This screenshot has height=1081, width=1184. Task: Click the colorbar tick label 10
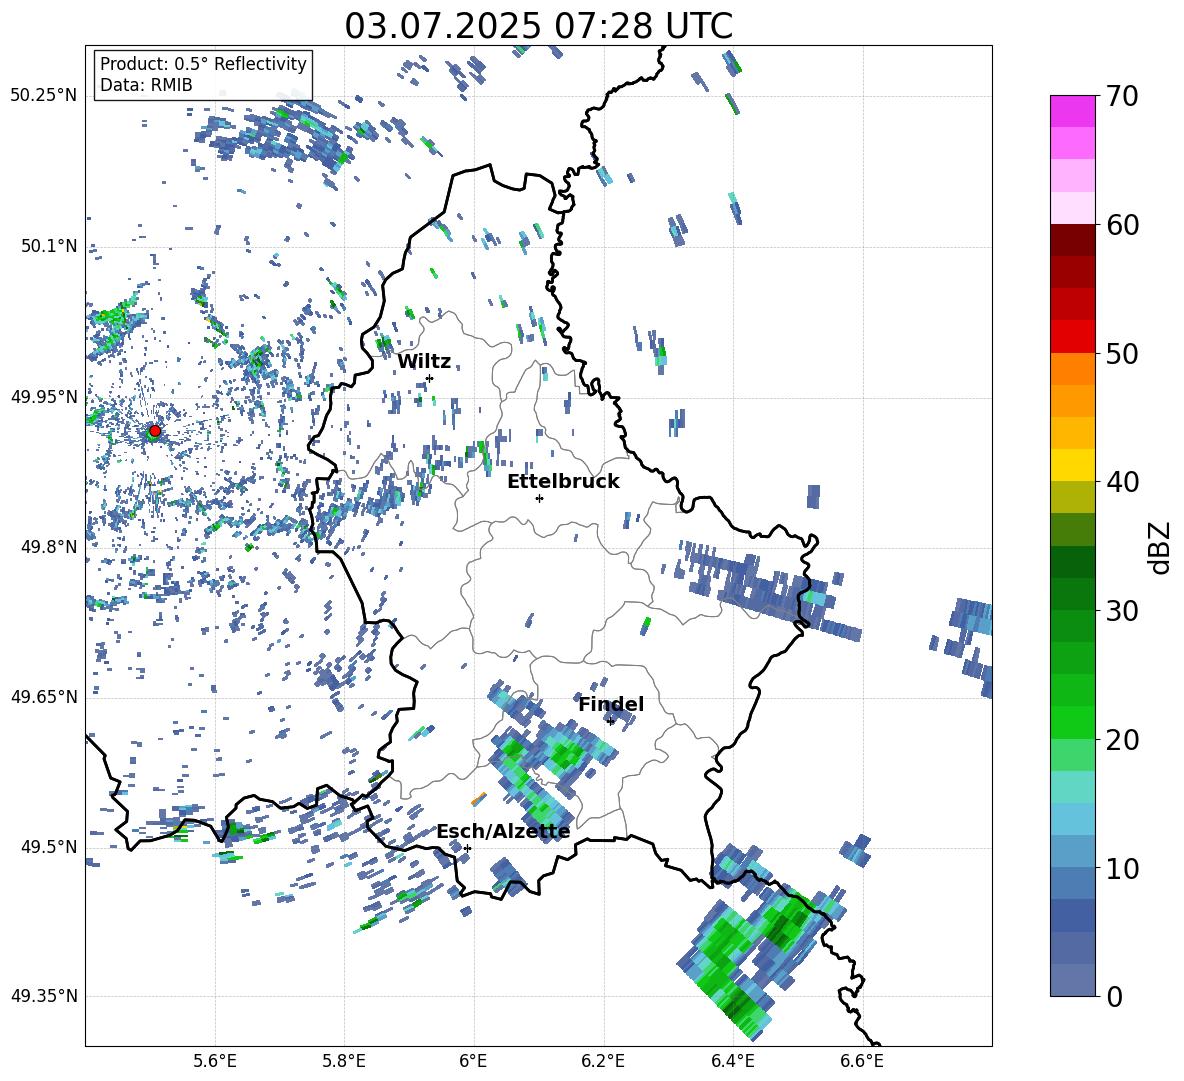click(1122, 868)
